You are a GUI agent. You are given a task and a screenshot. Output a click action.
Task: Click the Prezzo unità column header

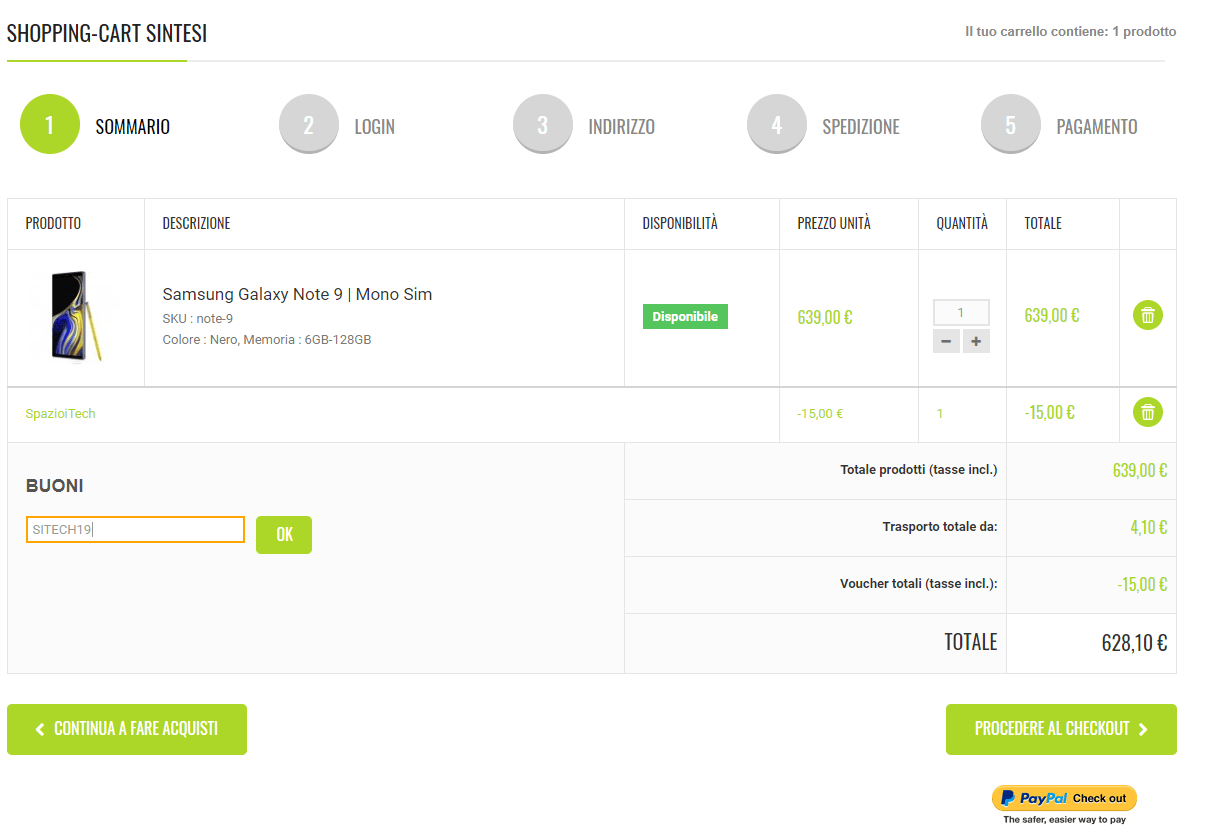pyautogui.click(x=834, y=223)
